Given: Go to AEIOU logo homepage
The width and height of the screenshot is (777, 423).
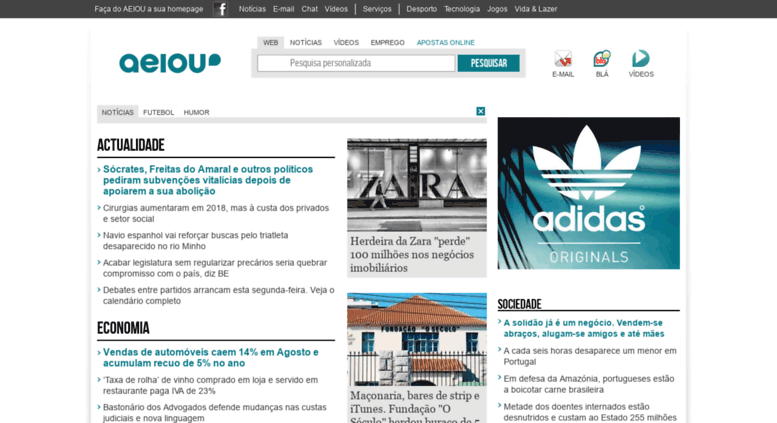Looking at the screenshot, I should click(x=169, y=63).
